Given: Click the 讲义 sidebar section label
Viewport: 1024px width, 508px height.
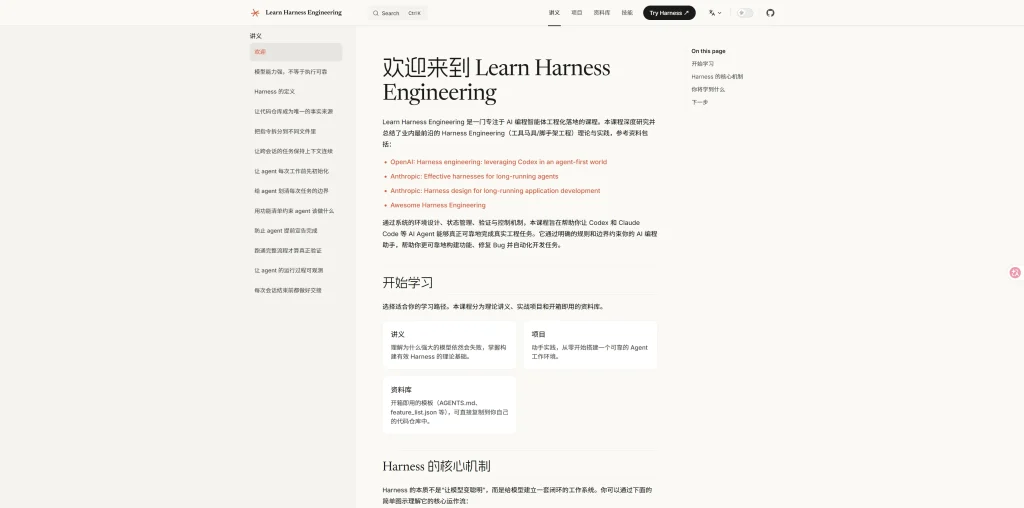Looking at the screenshot, I should click(255, 36).
